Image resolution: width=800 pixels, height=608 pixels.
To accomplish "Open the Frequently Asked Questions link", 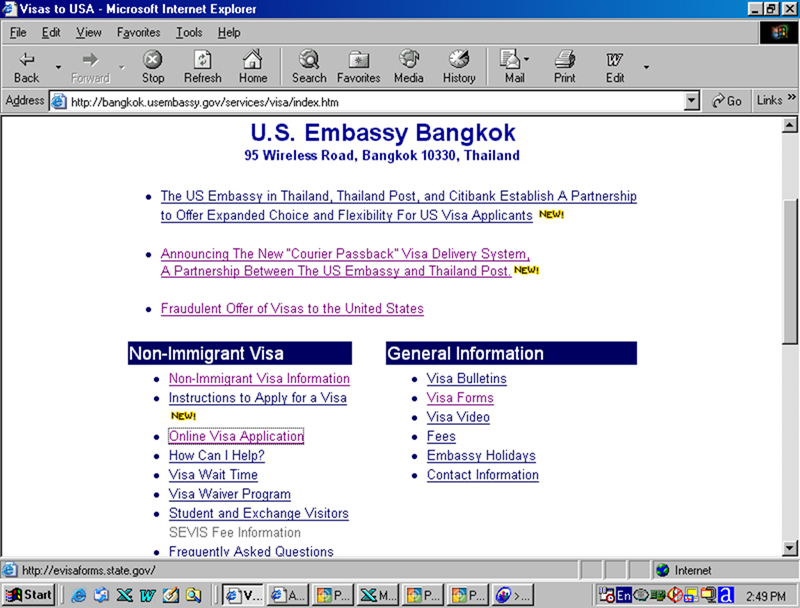I will [x=251, y=551].
